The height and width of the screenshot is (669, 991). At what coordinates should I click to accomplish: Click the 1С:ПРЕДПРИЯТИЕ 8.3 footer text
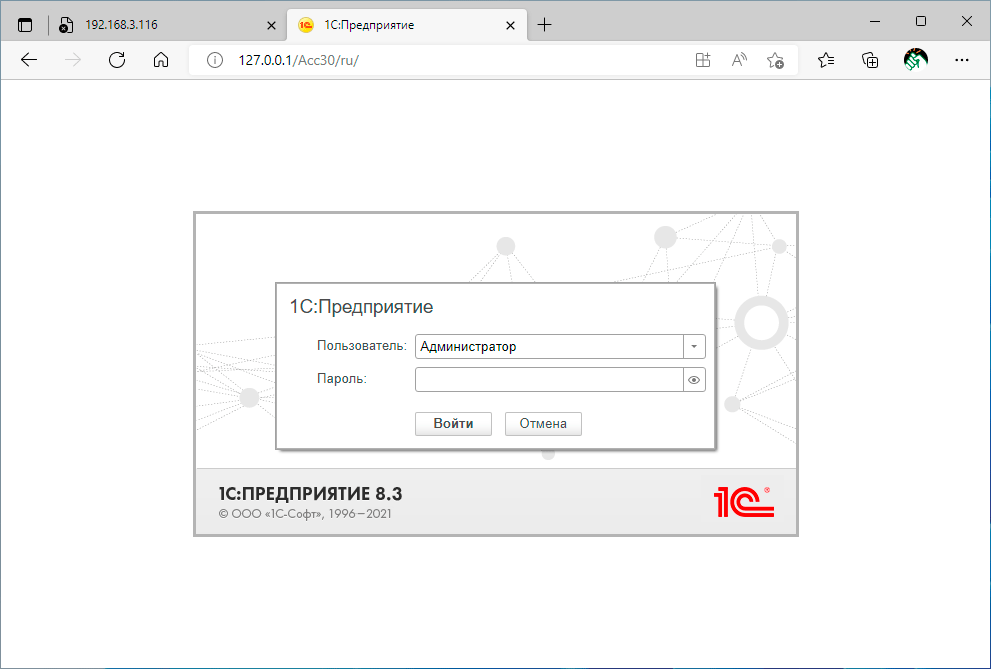[310, 494]
